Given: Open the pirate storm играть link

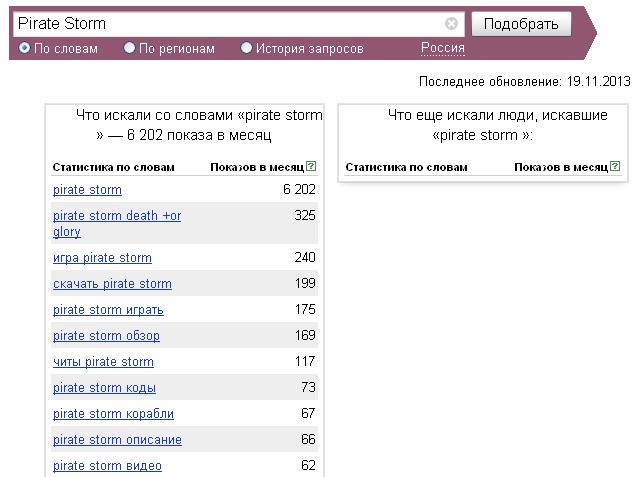Looking at the screenshot, I should coord(108,310).
